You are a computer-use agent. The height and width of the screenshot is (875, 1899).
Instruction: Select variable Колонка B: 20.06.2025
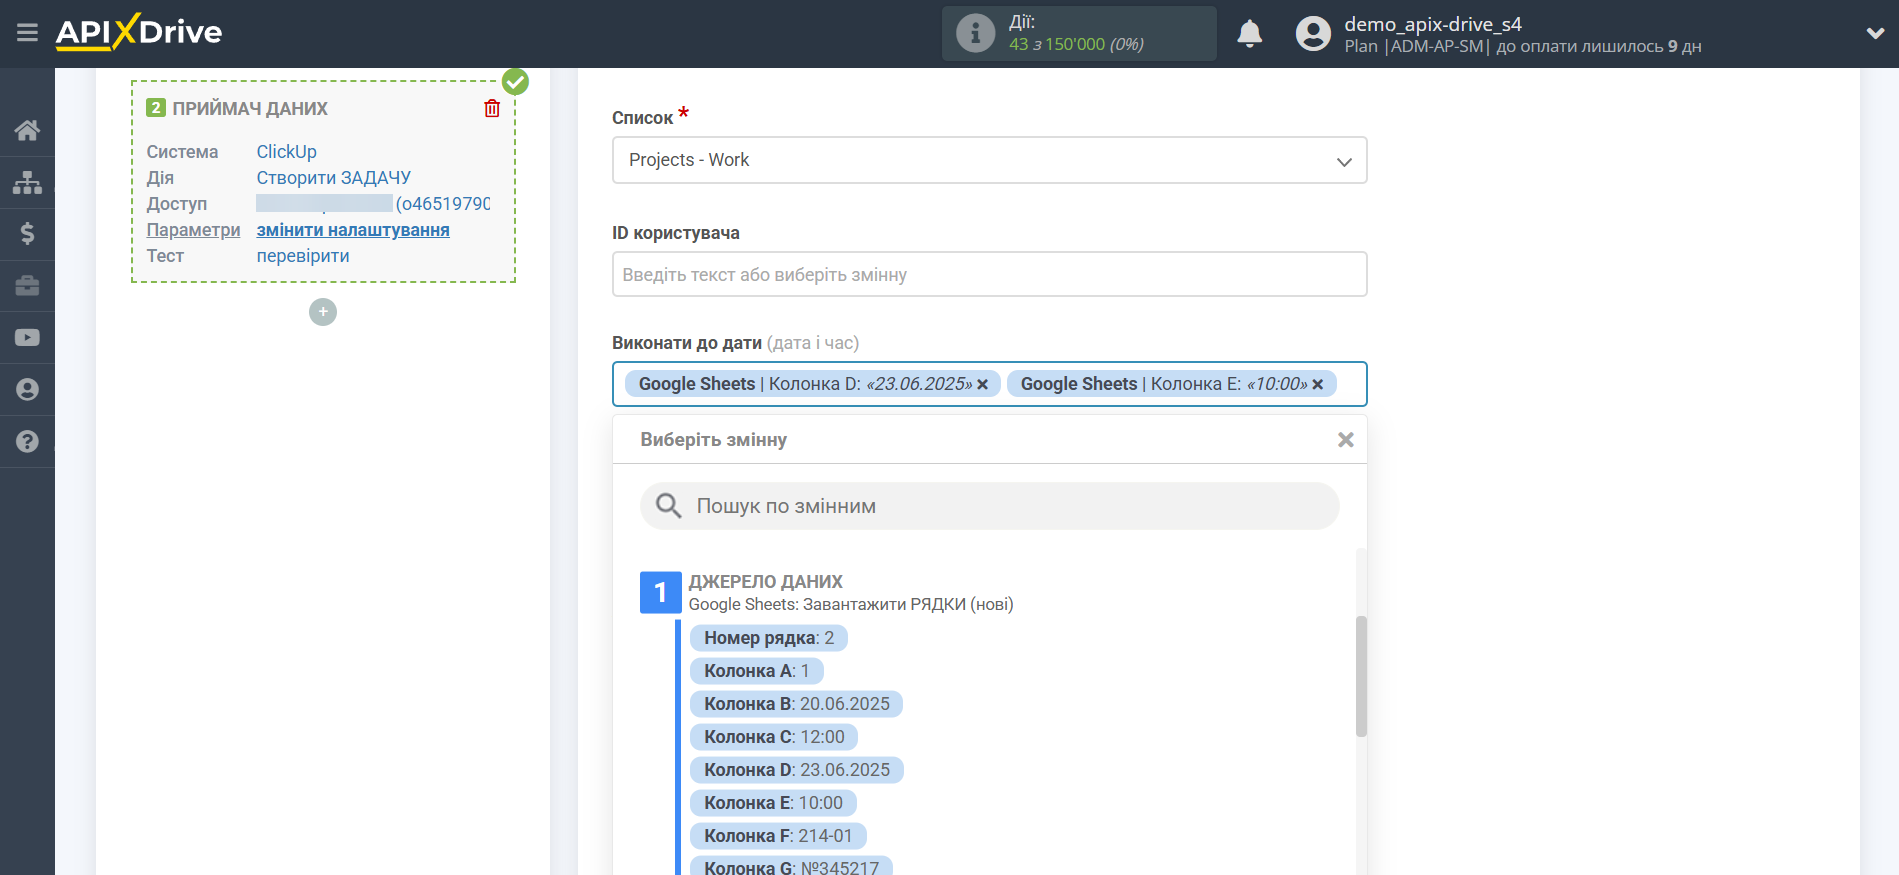point(796,704)
